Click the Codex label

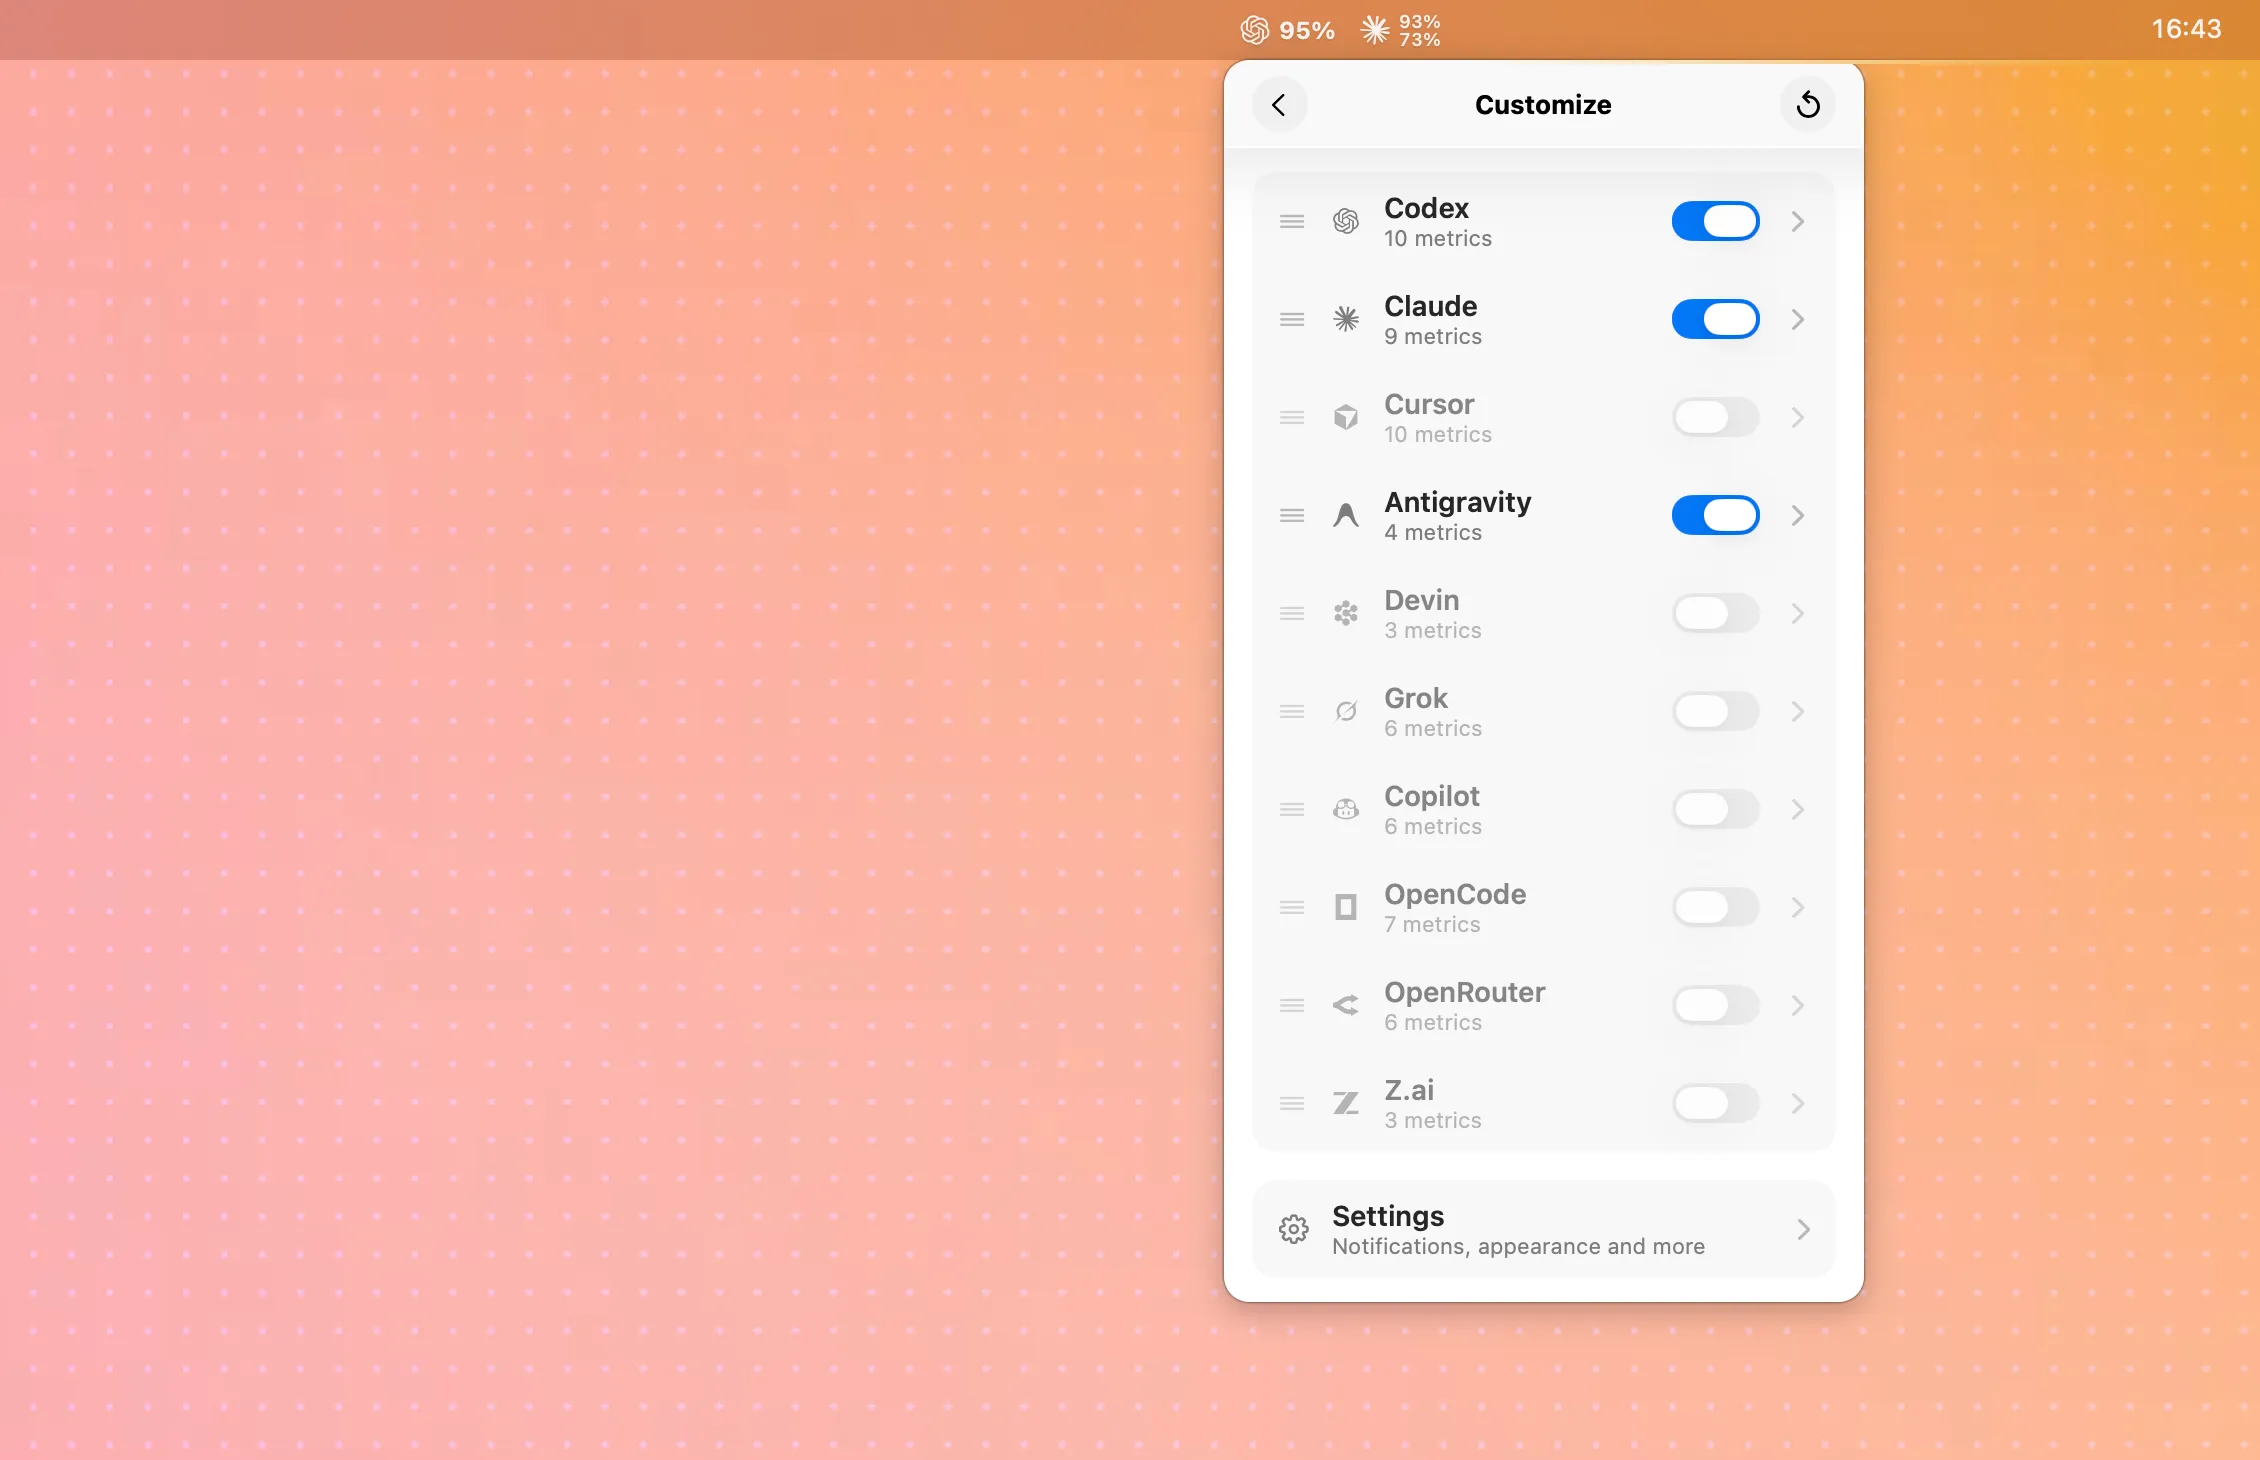coord(1426,208)
